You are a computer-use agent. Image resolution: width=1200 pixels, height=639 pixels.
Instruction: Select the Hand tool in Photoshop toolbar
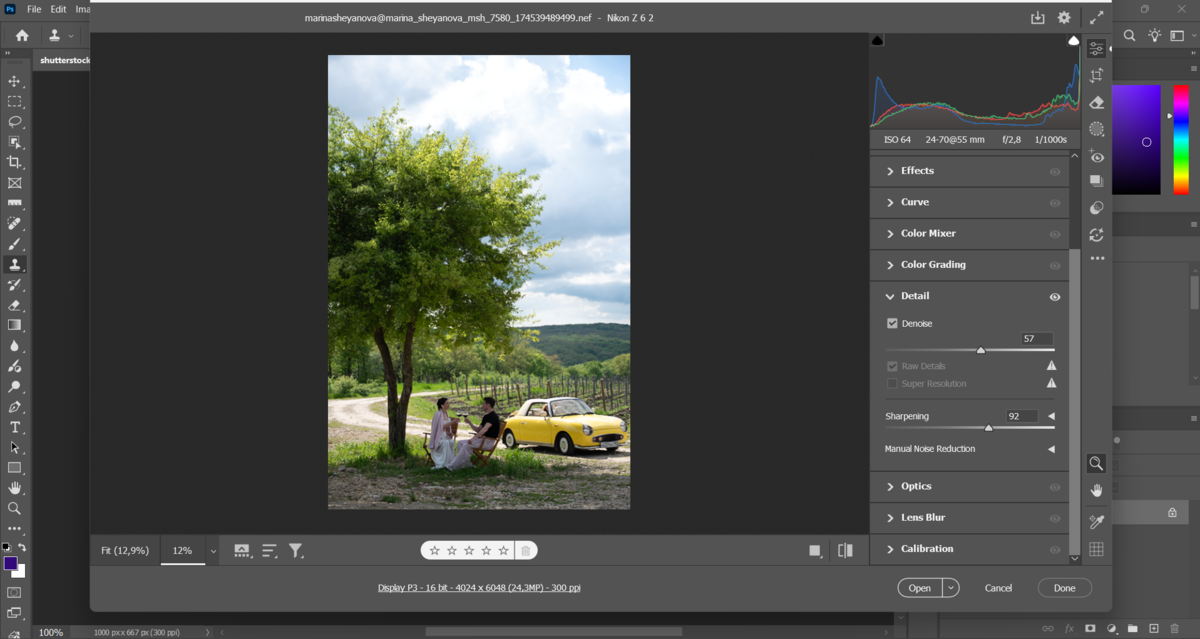14,488
